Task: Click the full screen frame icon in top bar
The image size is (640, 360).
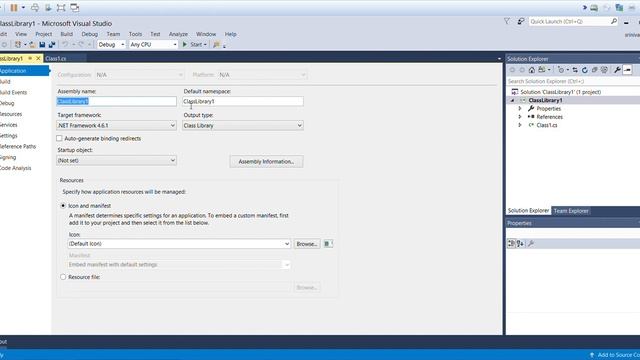Action: click(x=61, y=7)
